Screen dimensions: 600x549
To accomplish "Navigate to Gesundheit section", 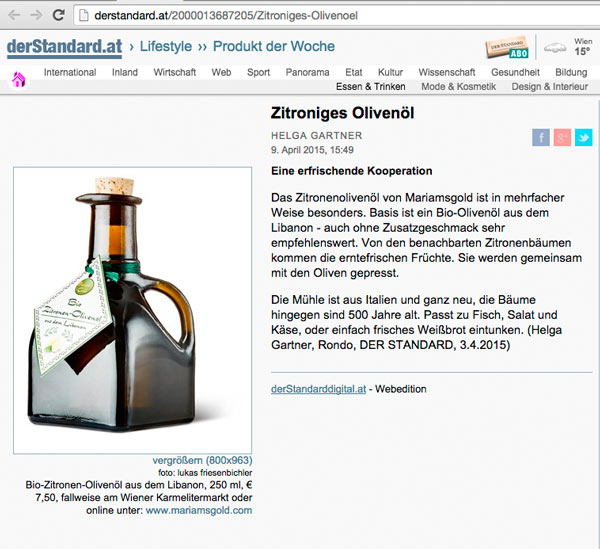I will [515, 72].
